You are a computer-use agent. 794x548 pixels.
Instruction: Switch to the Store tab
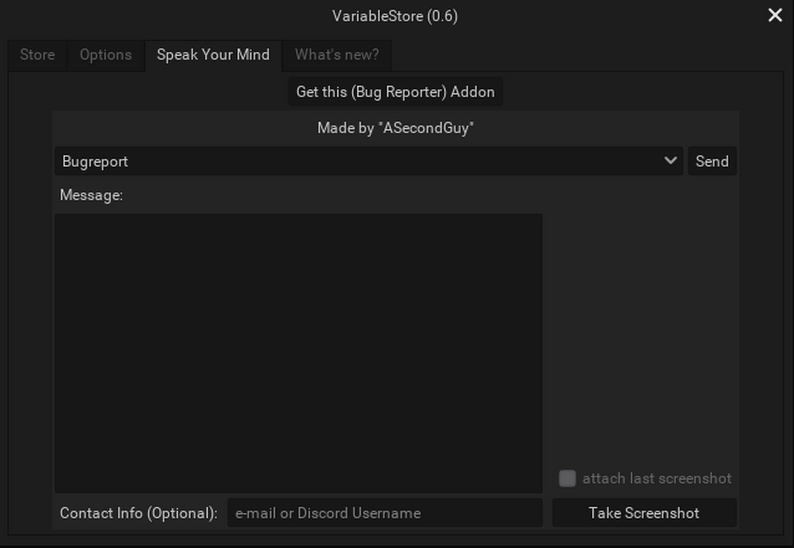coord(37,55)
